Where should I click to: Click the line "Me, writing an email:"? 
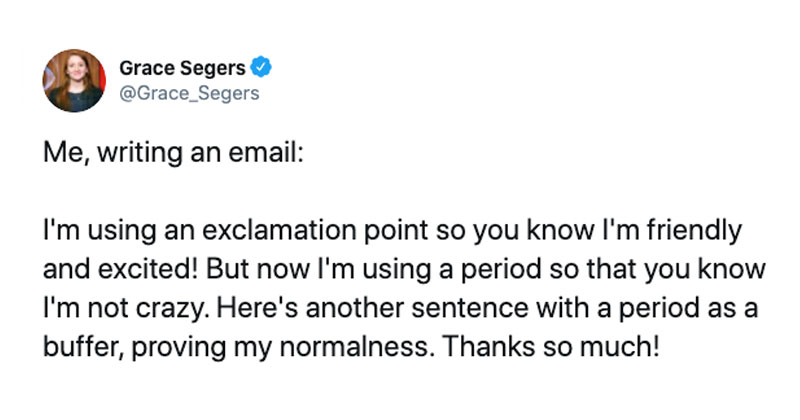click(x=173, y=153)
